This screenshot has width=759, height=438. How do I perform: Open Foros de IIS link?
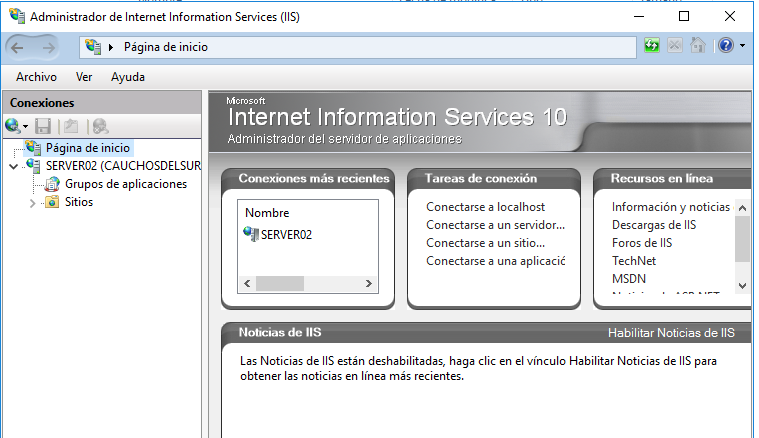tap(642, 243)
